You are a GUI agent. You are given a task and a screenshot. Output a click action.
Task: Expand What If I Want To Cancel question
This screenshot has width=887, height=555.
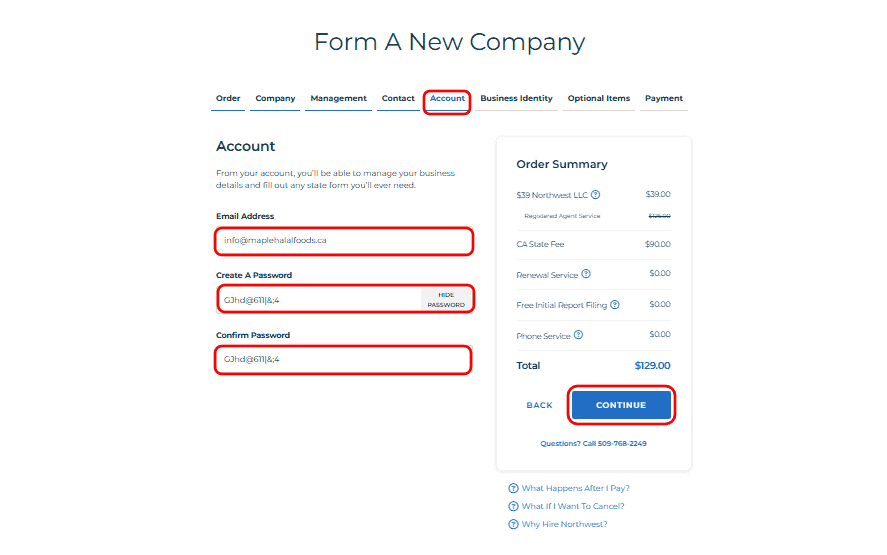573,506
